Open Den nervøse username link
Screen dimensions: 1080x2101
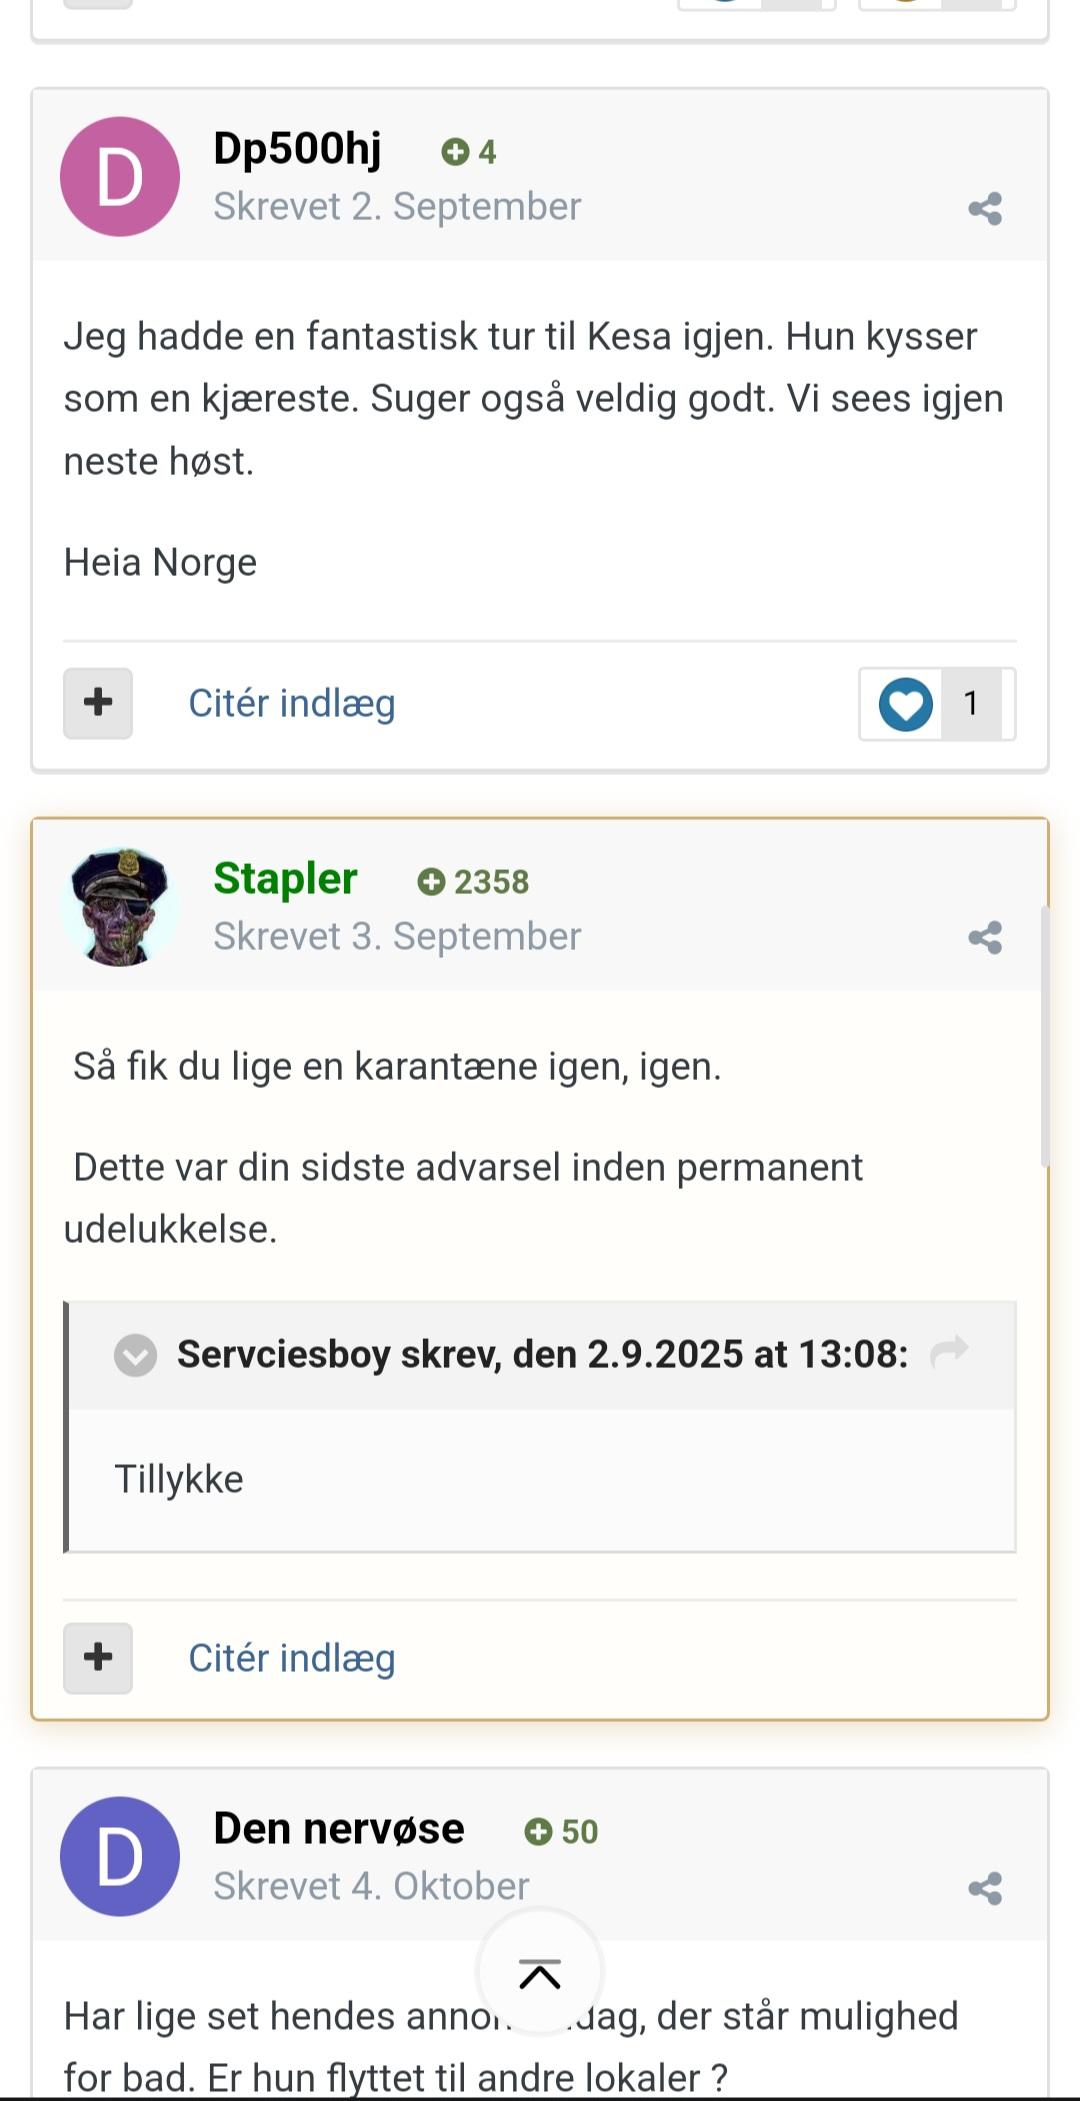click(339, 1829)
